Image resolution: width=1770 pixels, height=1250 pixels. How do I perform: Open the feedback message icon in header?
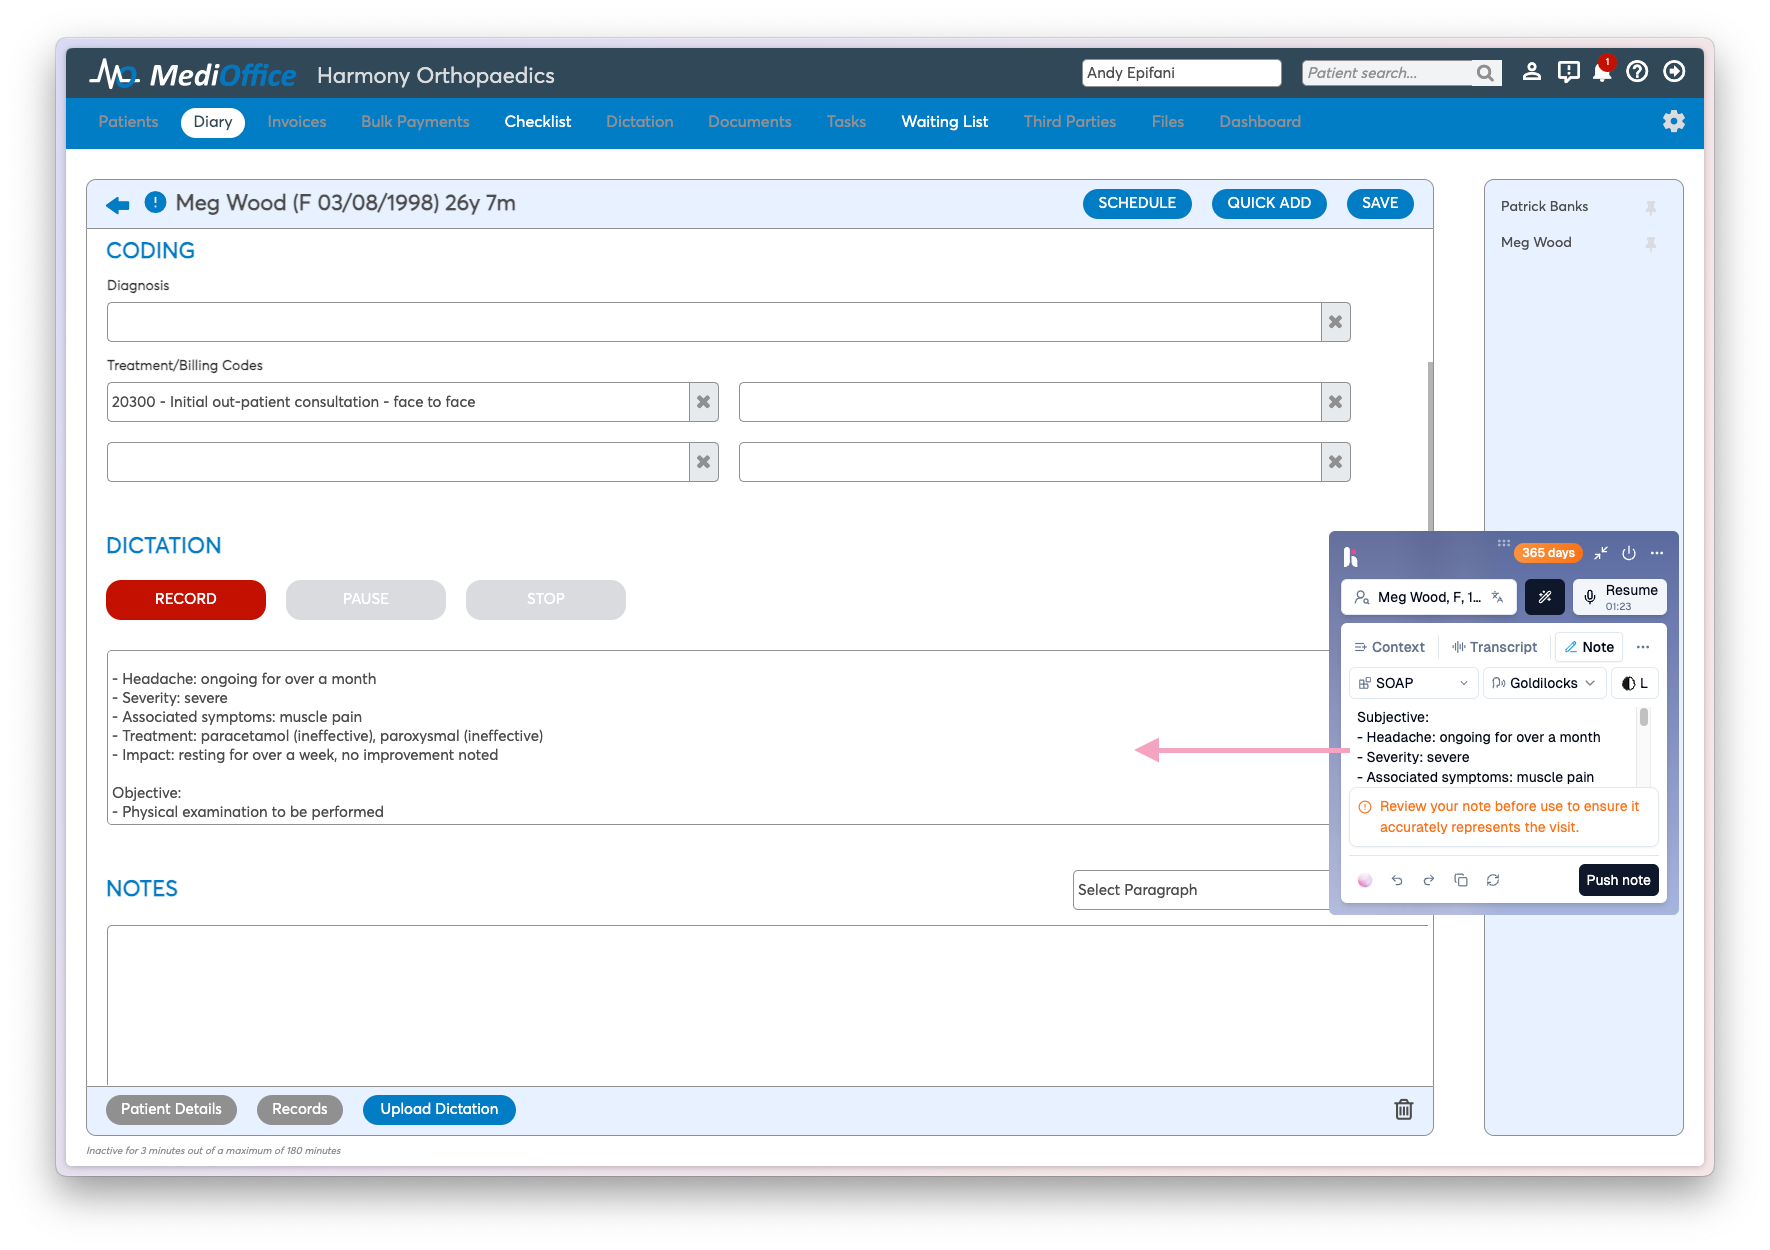pos(1568,72)
